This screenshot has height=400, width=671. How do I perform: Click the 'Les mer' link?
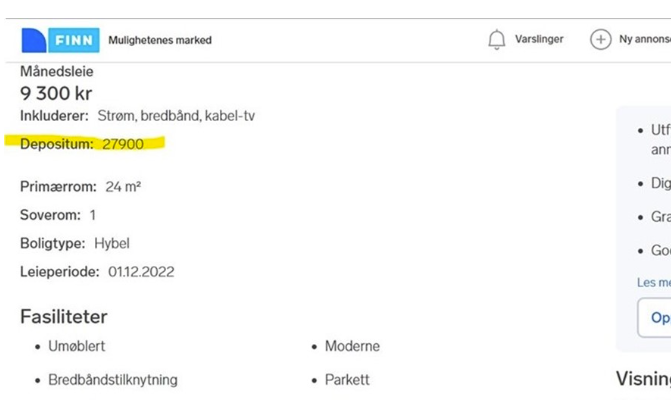coord(654,283)
